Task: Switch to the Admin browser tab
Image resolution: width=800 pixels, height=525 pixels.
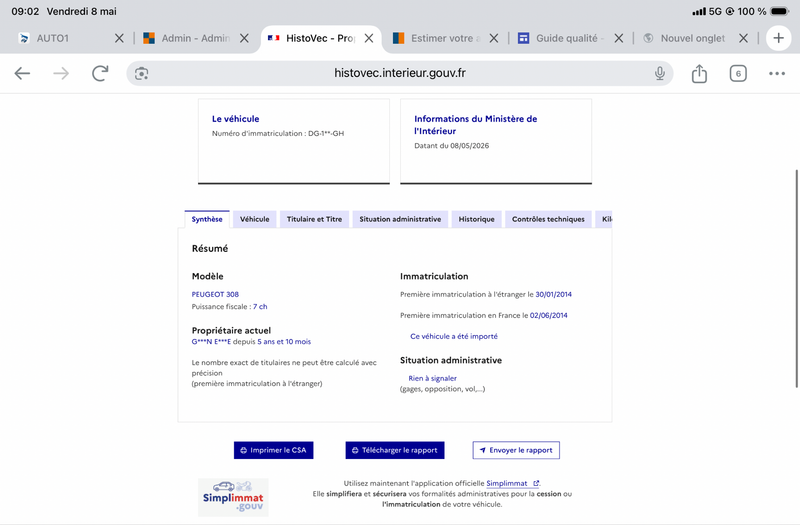Action: 187,38
